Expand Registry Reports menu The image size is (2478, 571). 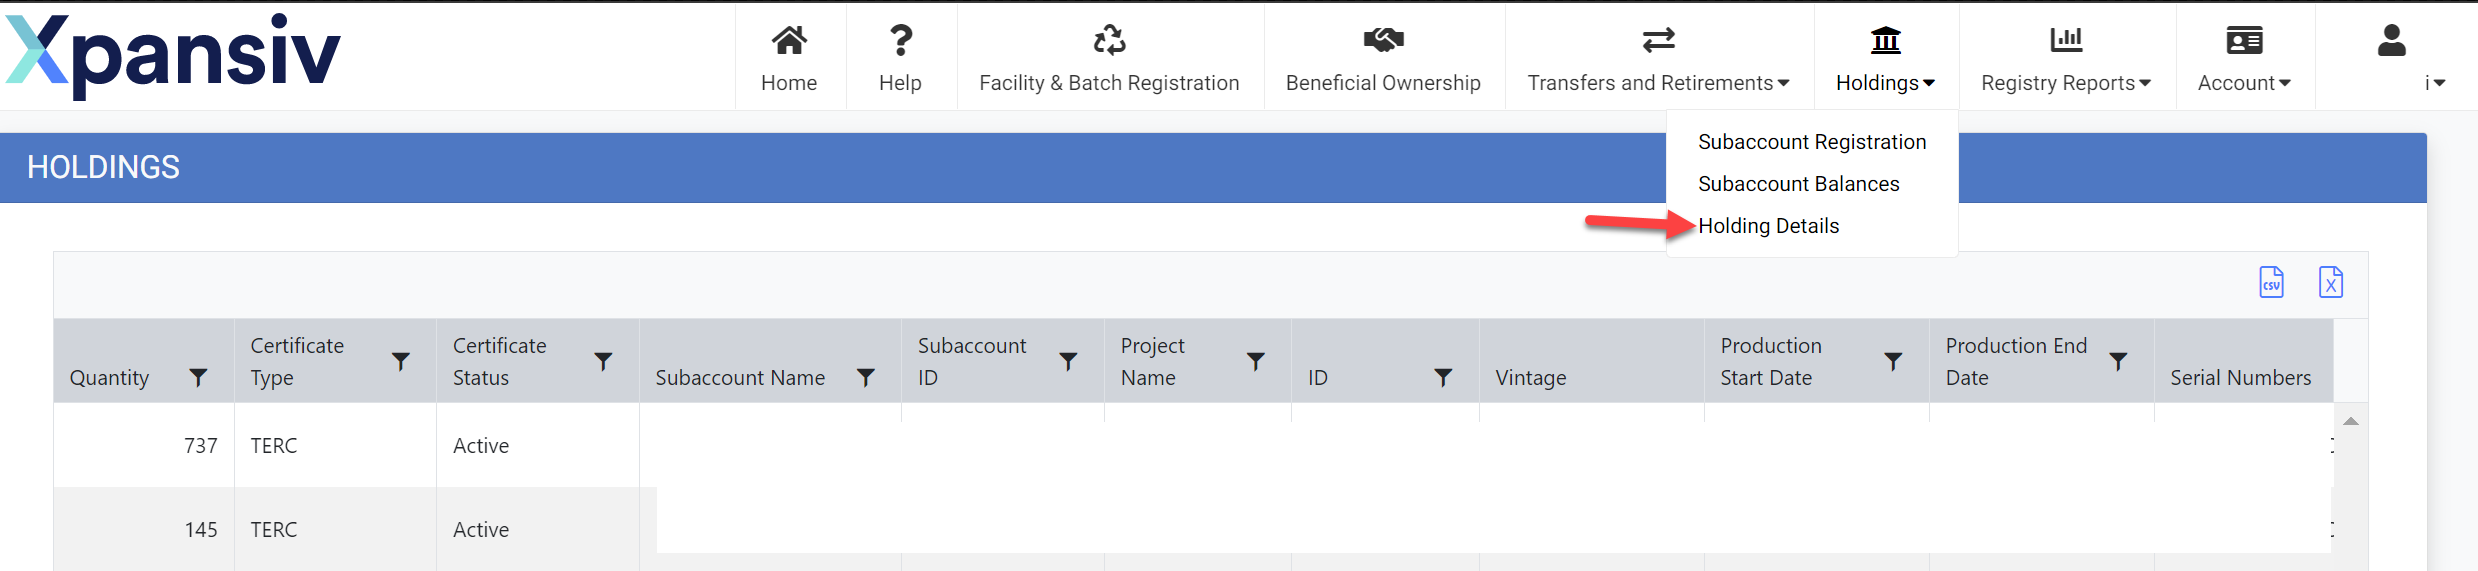pos(2066,83)
